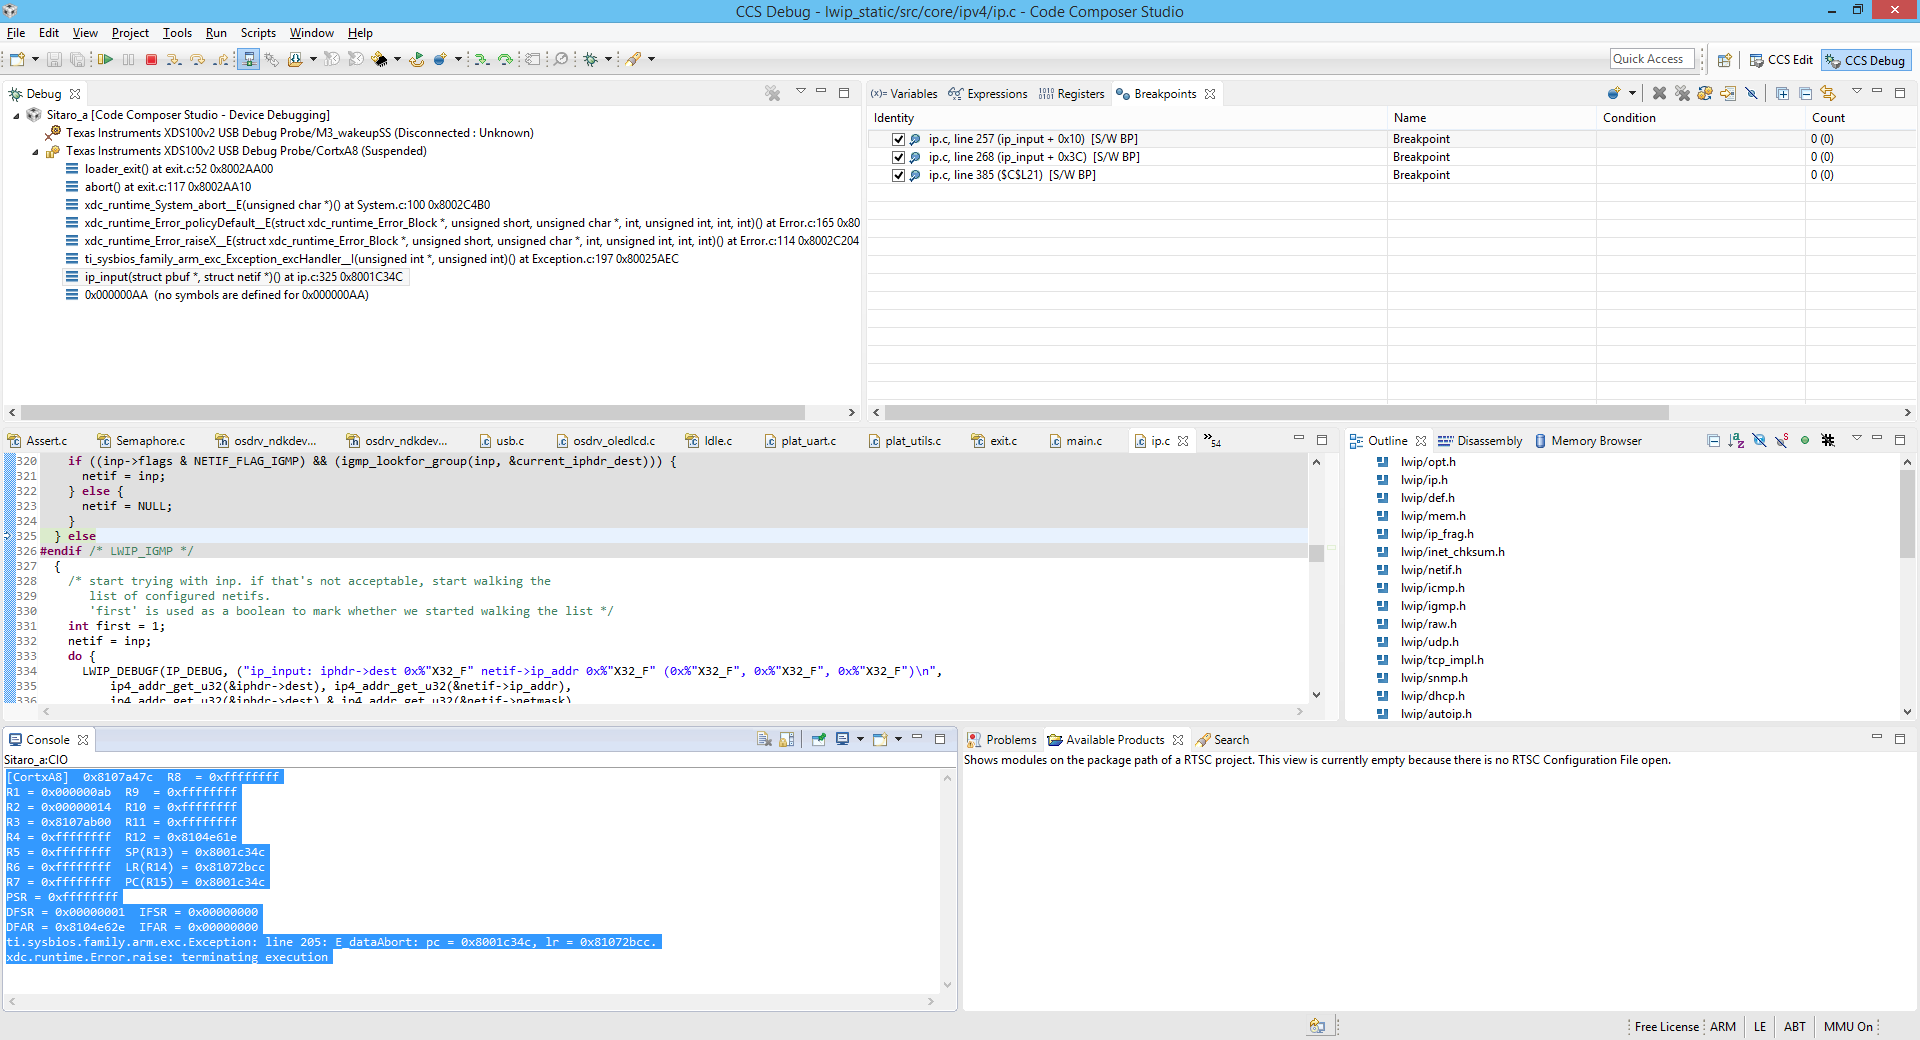Click the Clear Console icon

(764, 739)
